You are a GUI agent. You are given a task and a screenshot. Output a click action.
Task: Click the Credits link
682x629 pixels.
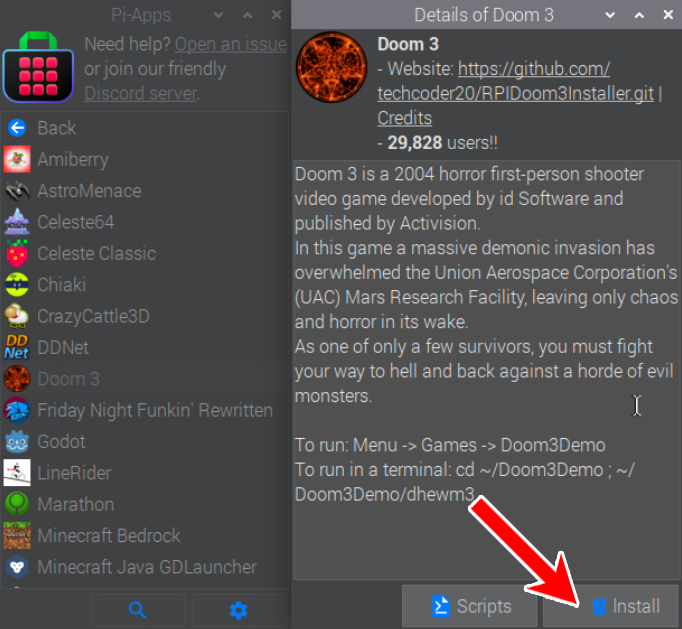(x=404, y=118)
